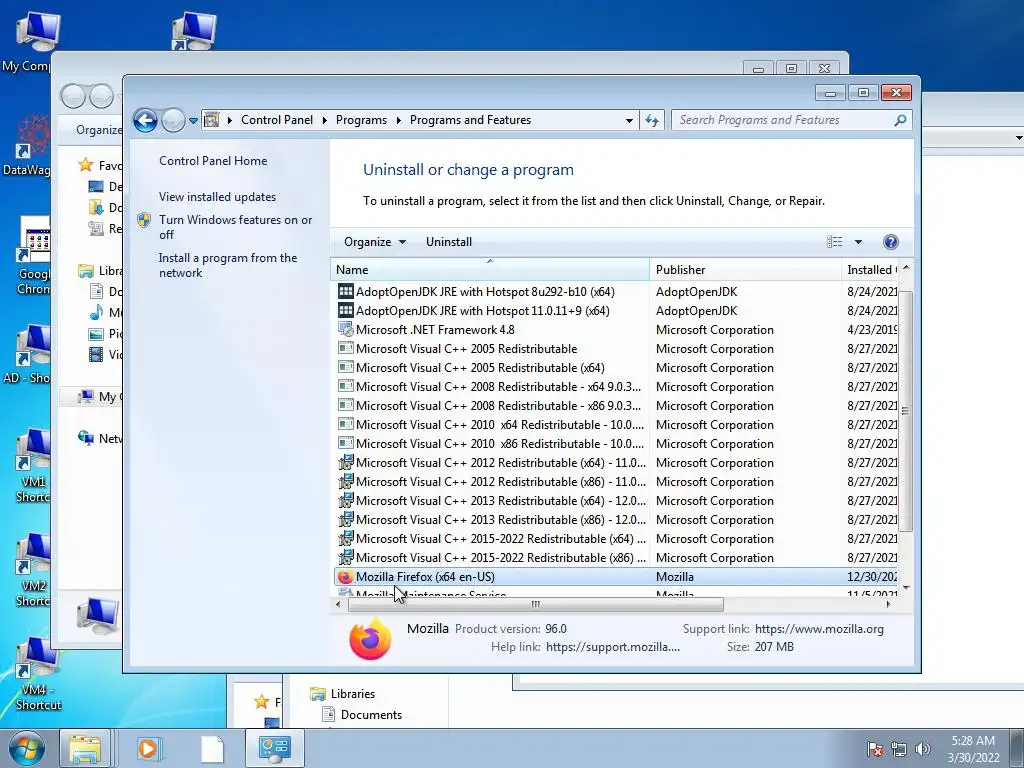The height and width of the screenshot is (768, 1024).
Task: Launch media player from taskbar
Action: click(x=148, y=748)
